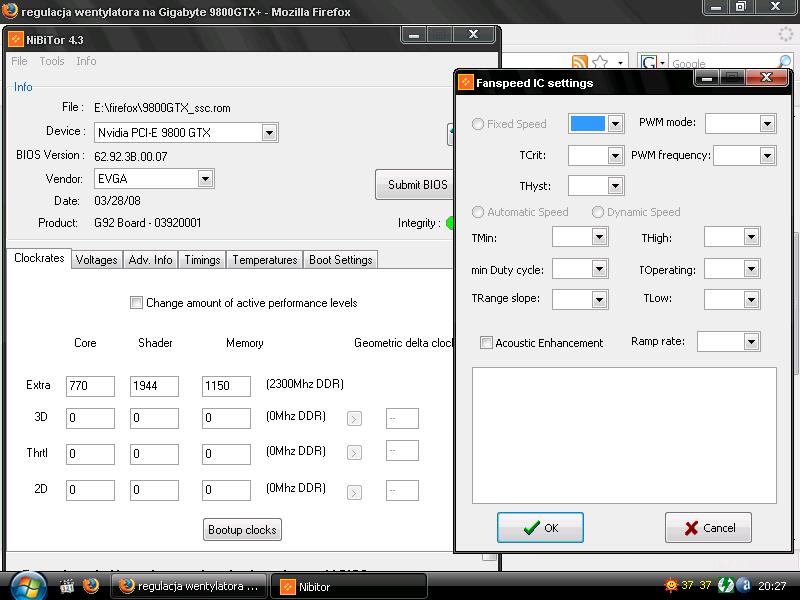Image resolution: width=800 pixels, height=600 pixels.
Task: Open the PWM mode dropdown
Action: tap(767, 123)
